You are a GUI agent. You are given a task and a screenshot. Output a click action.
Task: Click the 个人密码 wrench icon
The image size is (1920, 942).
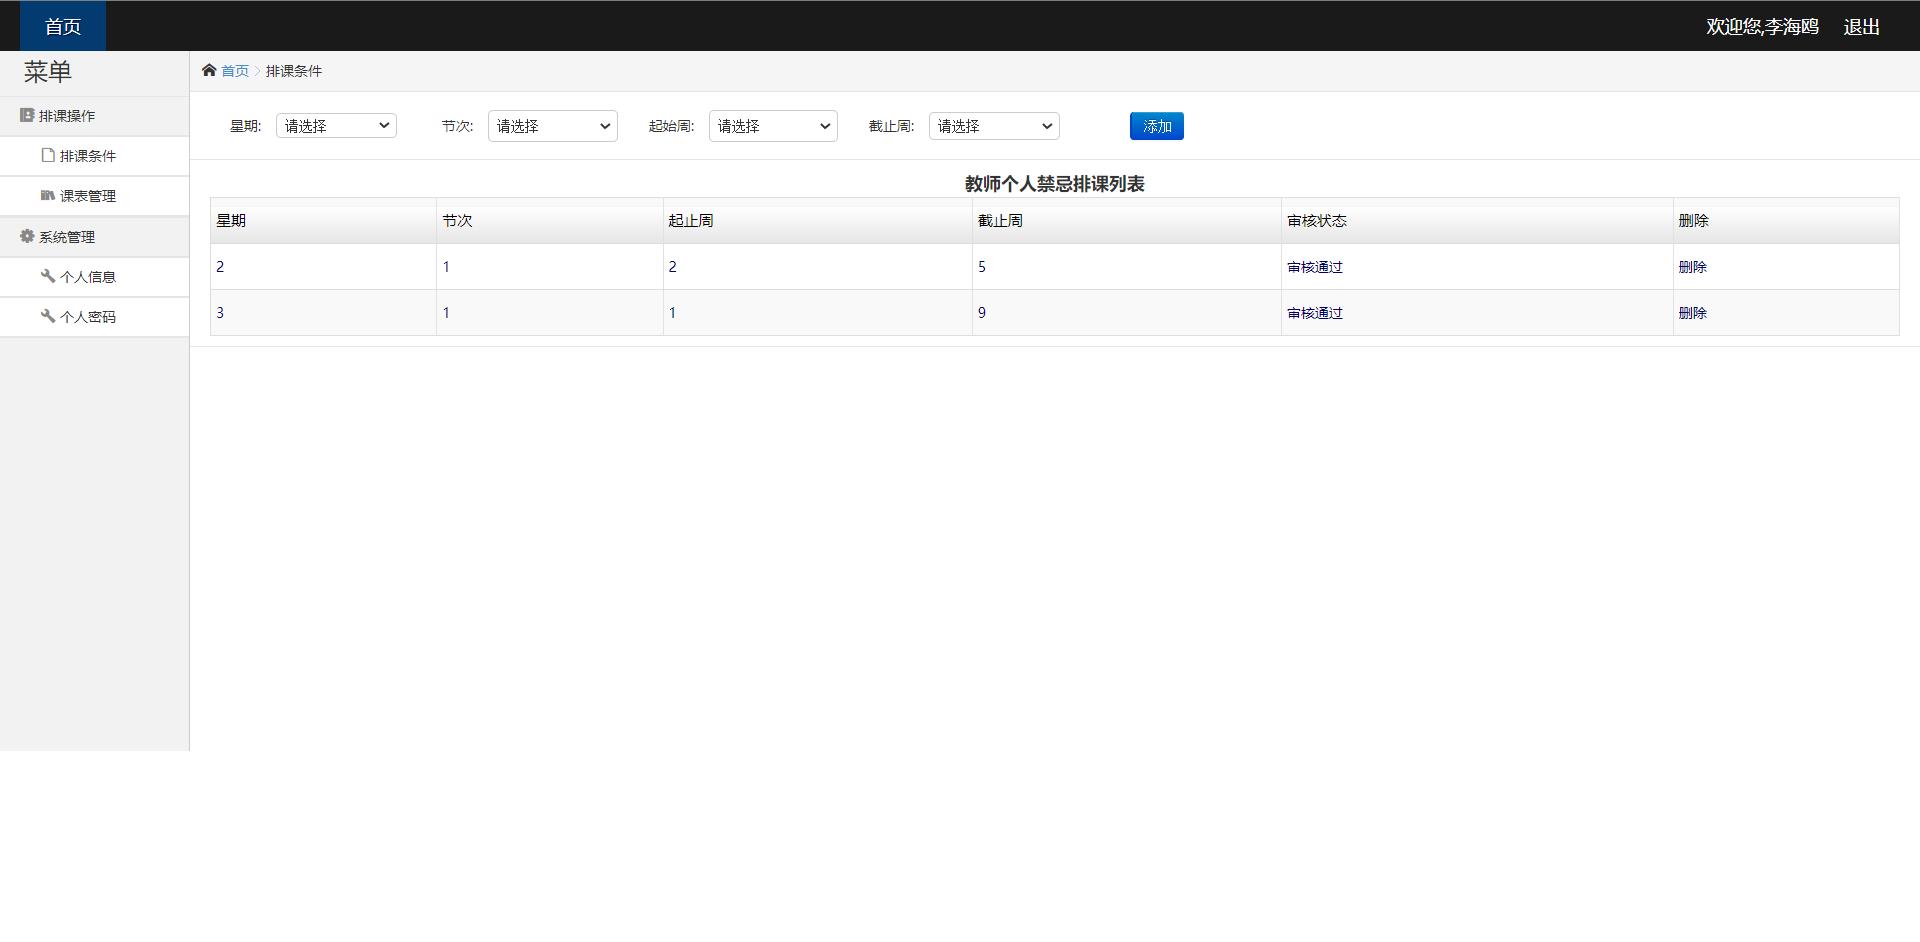(x=48, y=316)
